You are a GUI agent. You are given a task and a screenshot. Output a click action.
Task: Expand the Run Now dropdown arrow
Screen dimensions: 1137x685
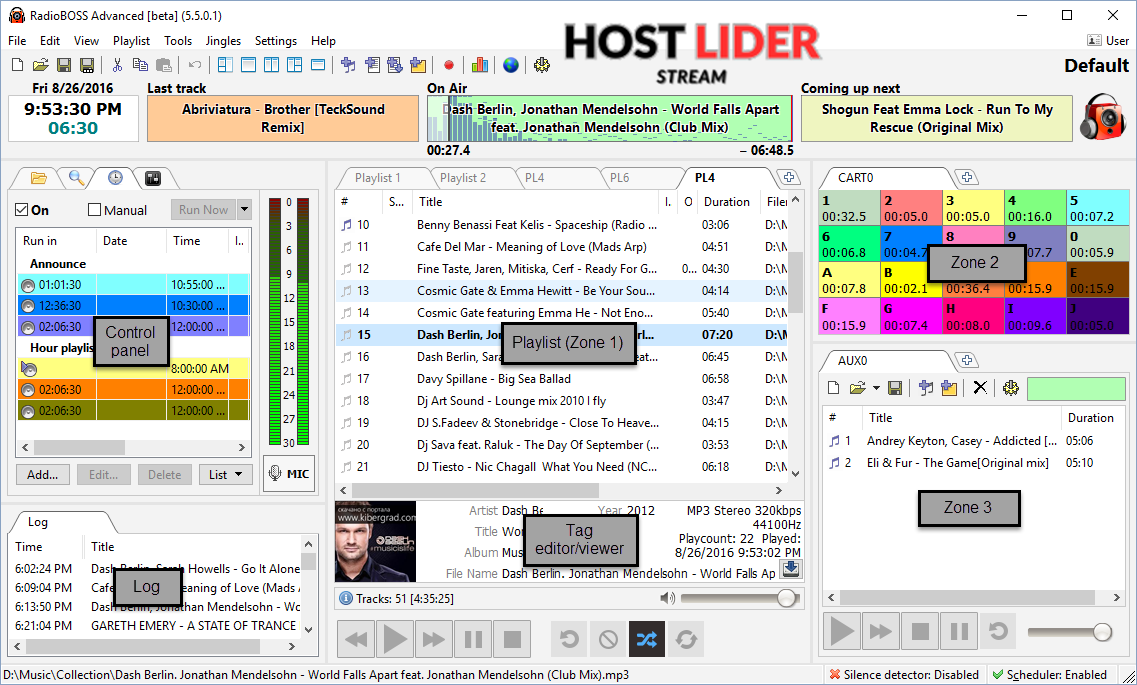tap(244, 210)
